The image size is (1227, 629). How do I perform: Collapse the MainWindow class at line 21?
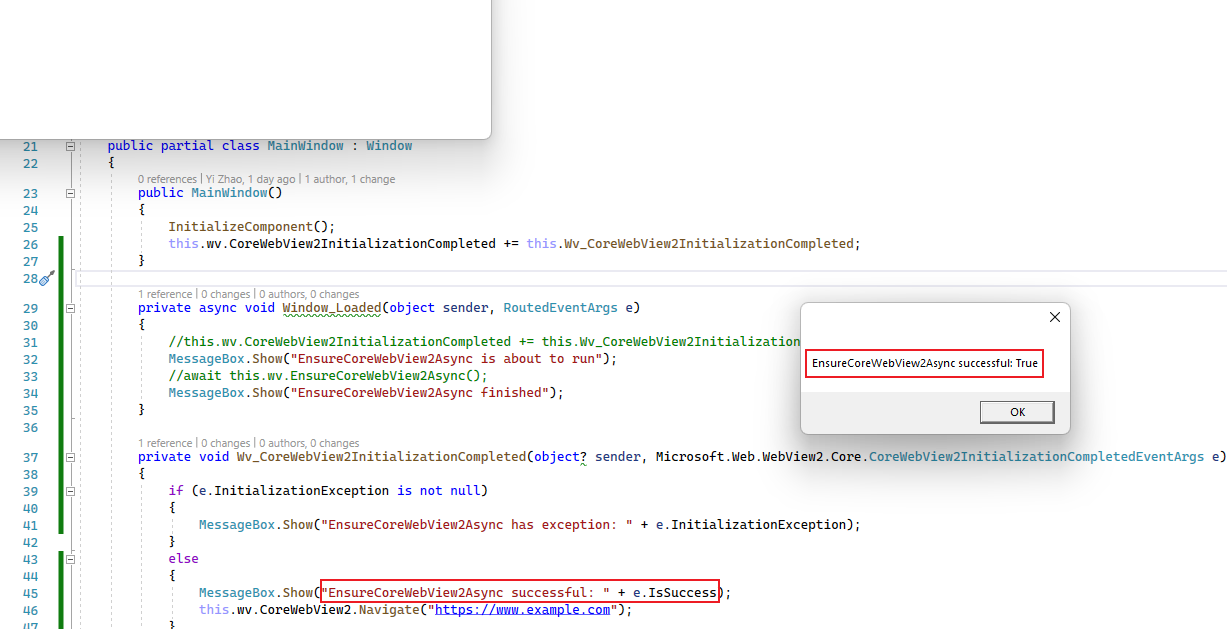tap(68, 145)
